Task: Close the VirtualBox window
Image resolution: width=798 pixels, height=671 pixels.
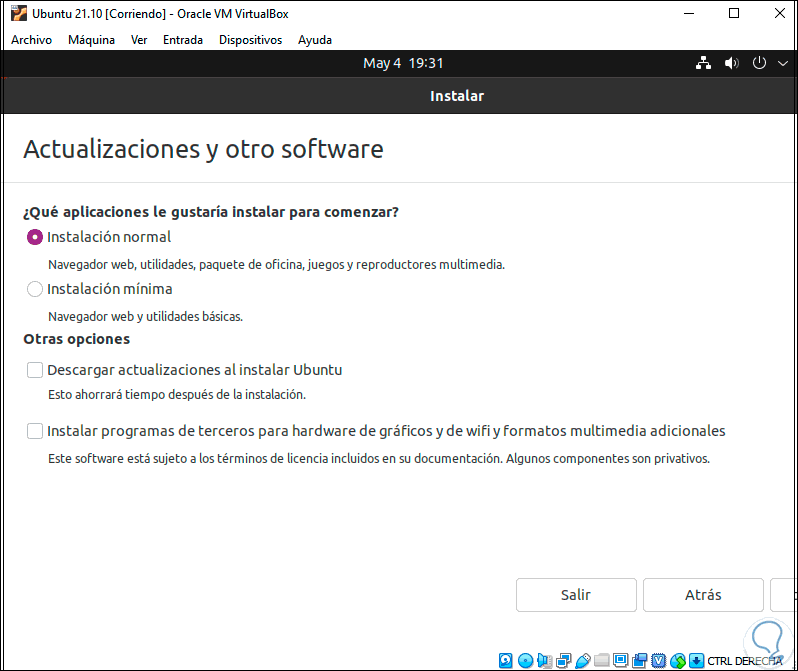Action: [x=780, y=13]
